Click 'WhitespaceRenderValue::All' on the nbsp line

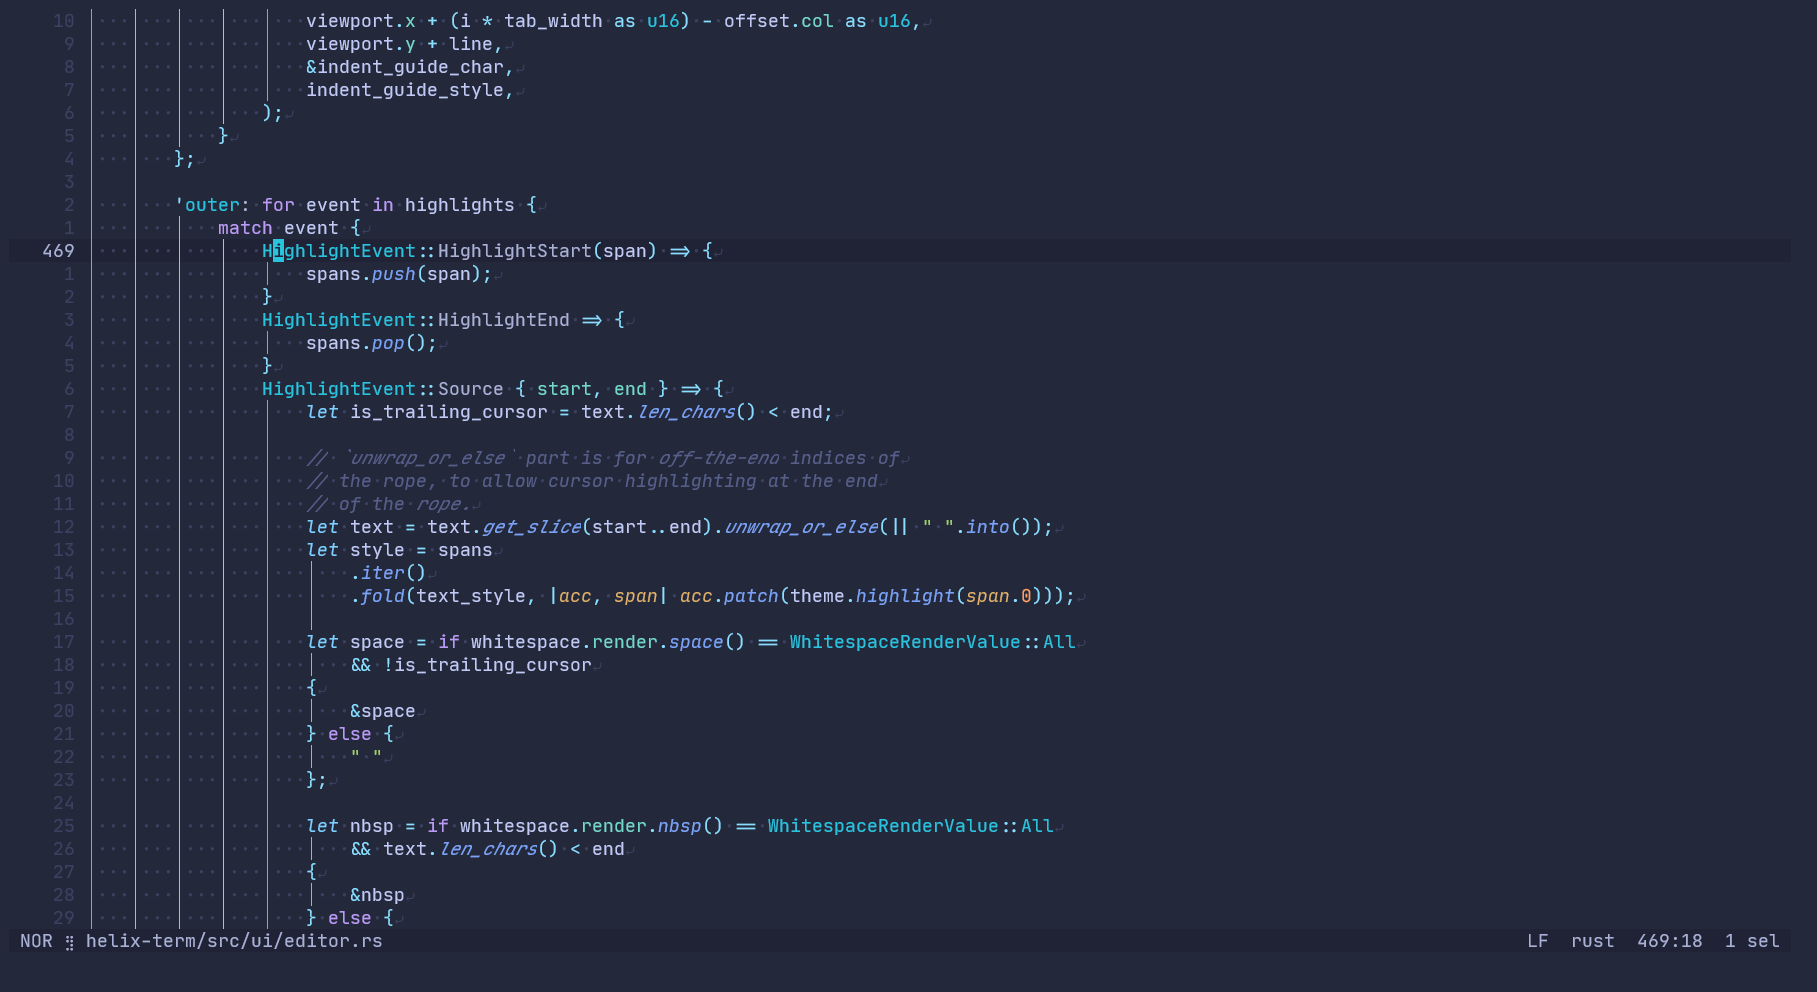point(911,826)
